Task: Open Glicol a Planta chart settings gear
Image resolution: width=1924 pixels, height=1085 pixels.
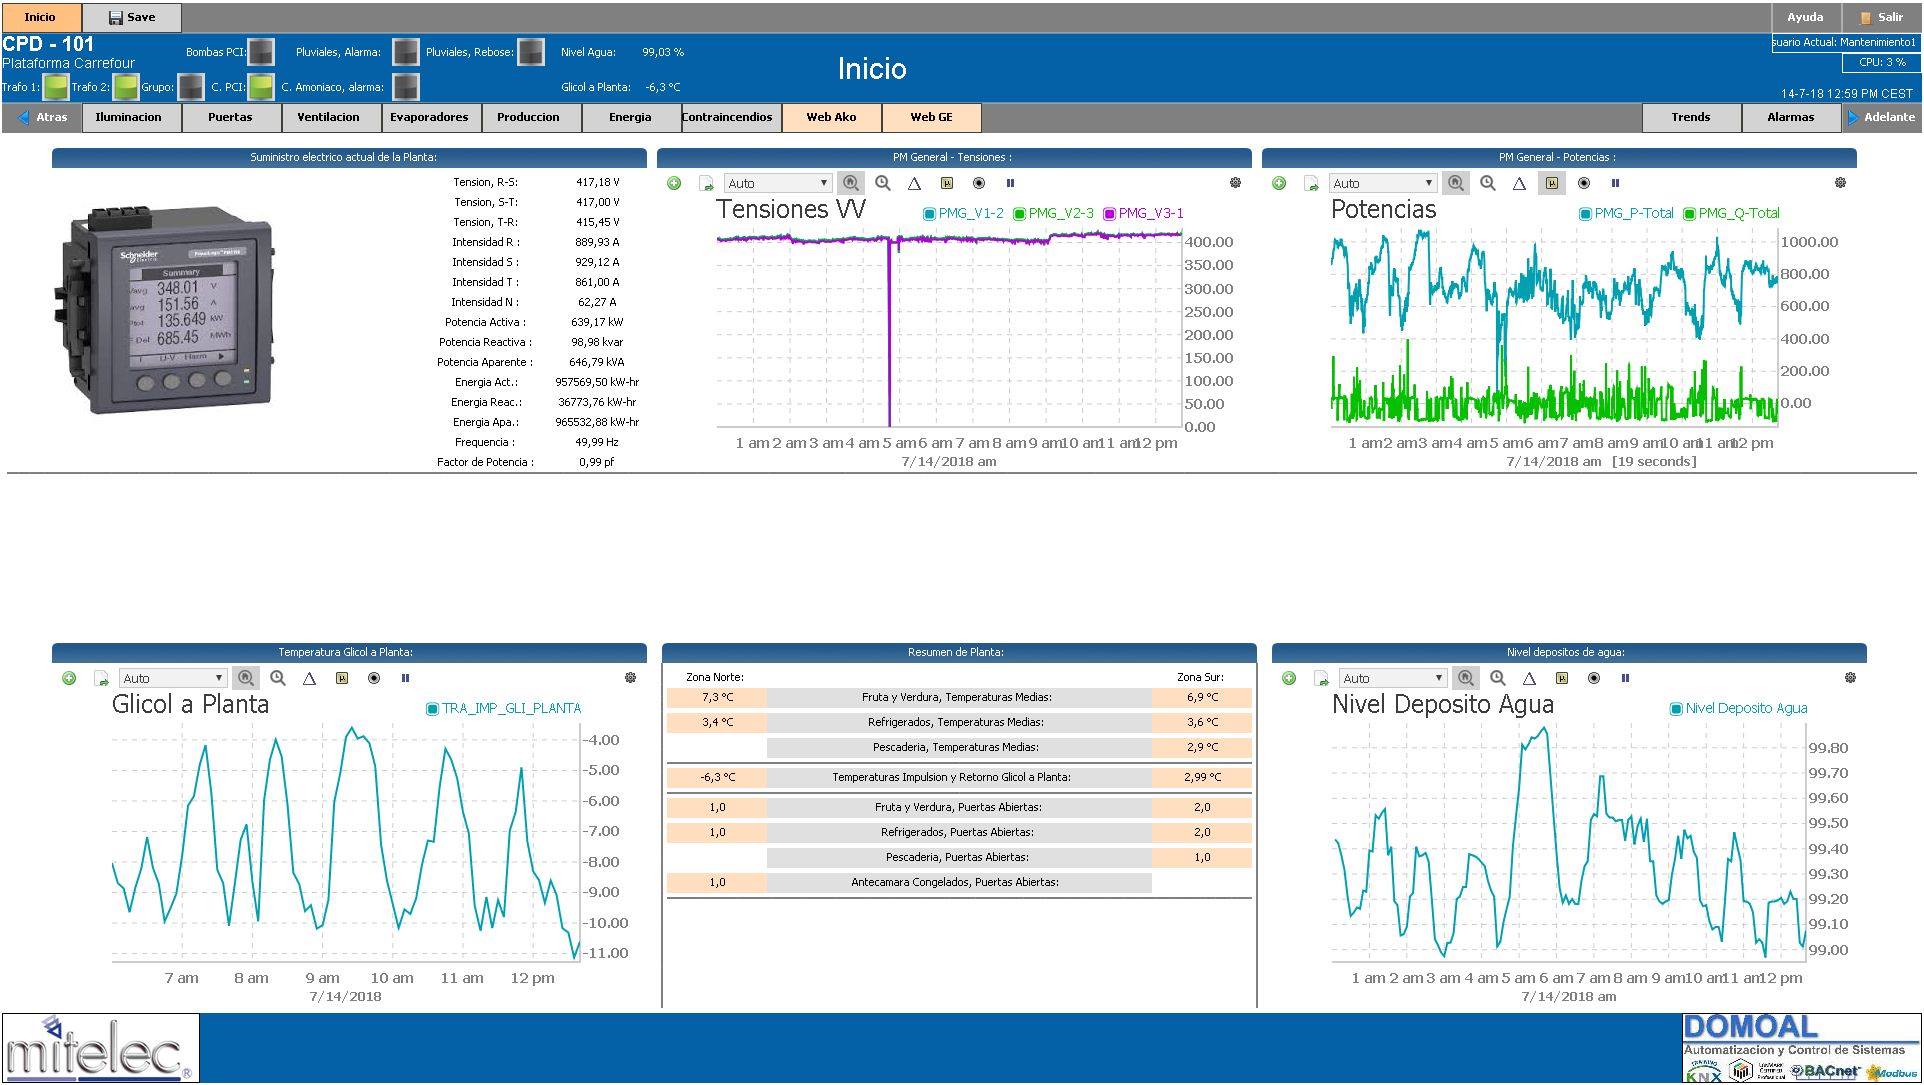Action: [x=630, y=678]
